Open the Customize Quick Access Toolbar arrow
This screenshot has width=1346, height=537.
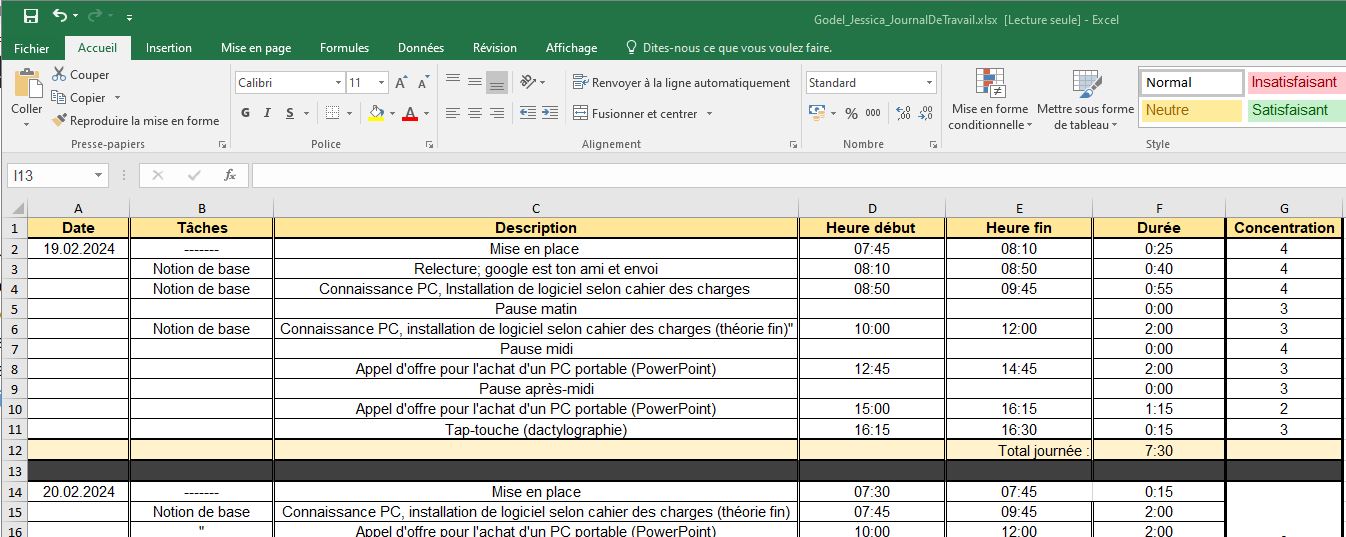click(130, 17)
